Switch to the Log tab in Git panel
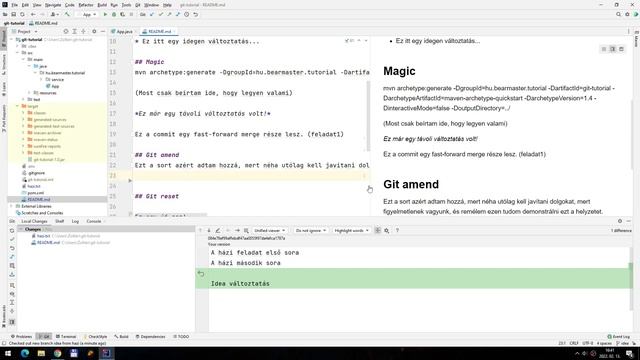 tap(75, 221)
